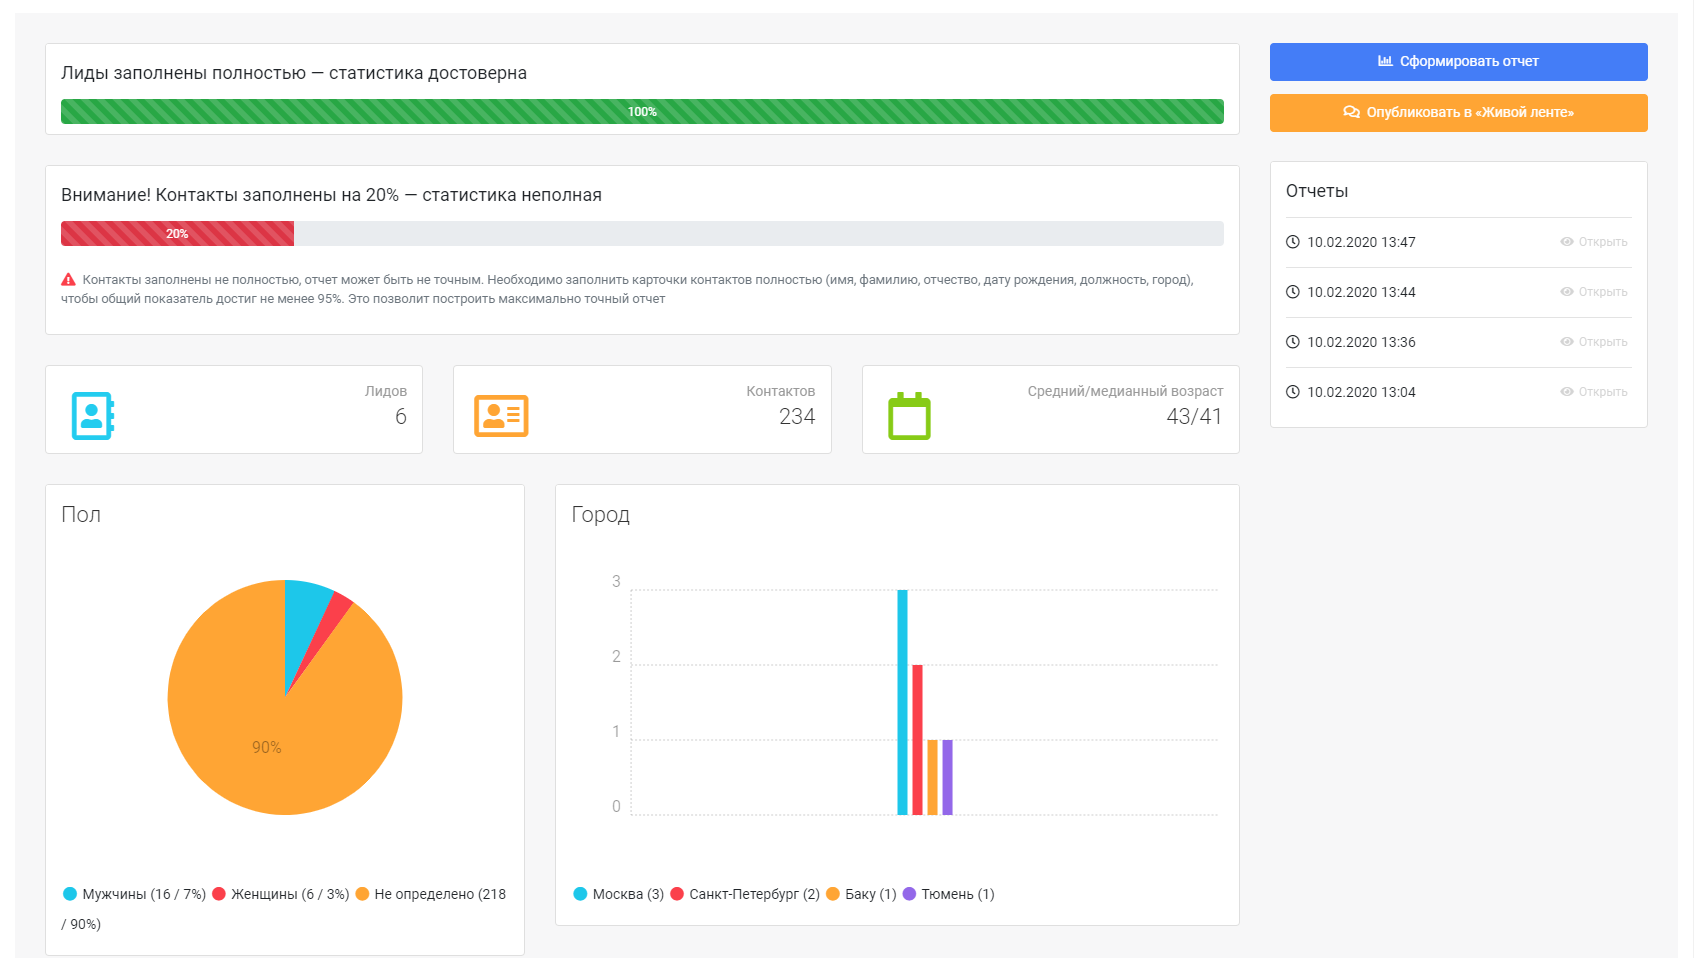Click clock icon beside 10.02.2020 13:47 report
This screenshot has width=1694, height=959.
click(x=1292, y=242)
